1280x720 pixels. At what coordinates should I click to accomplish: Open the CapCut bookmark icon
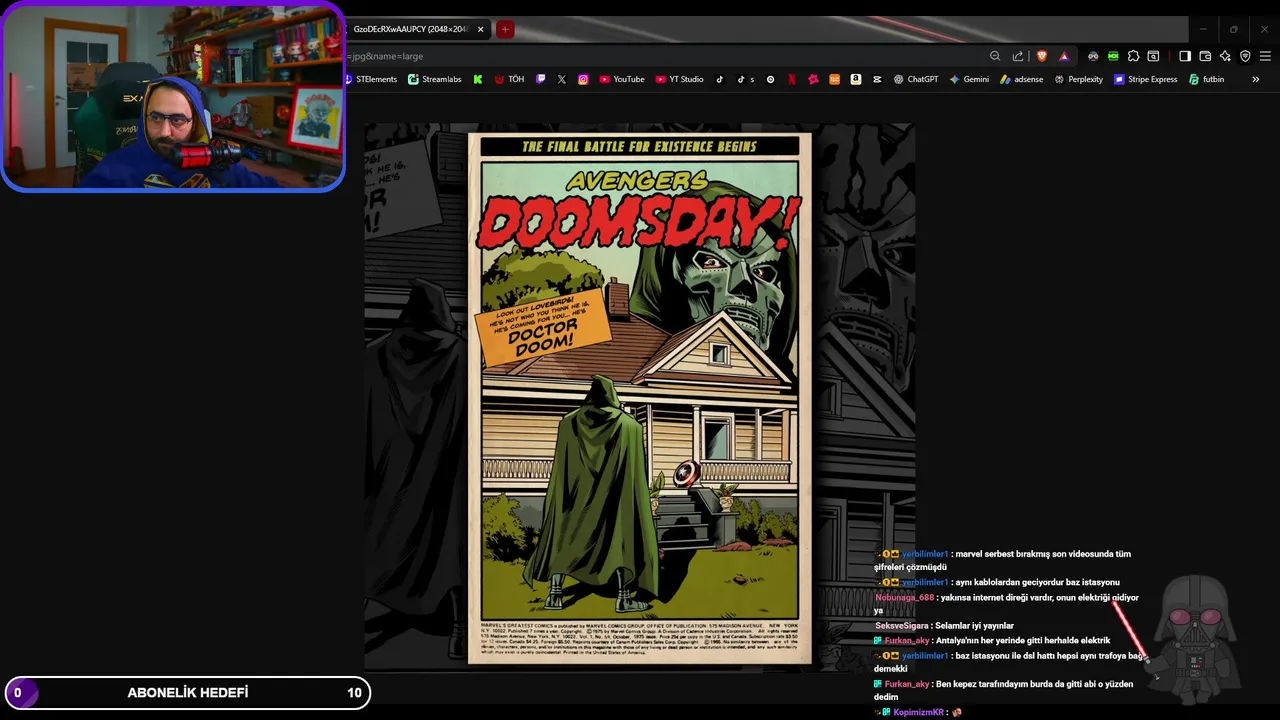[x=877, y=79]
